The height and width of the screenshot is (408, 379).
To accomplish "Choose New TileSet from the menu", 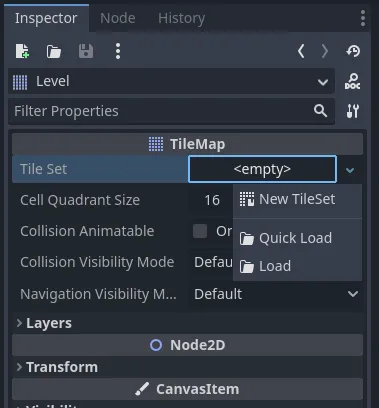I will [x=297, y=199].
